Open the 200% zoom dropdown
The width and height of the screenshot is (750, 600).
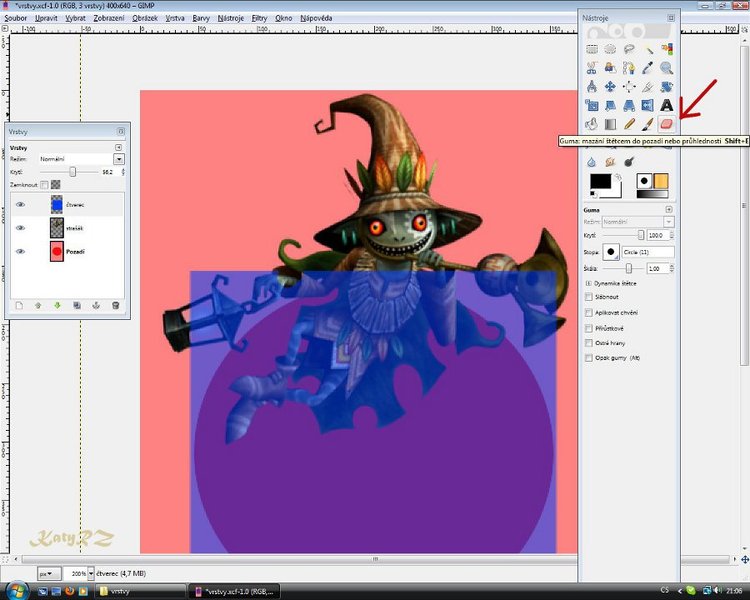[91, 573]
